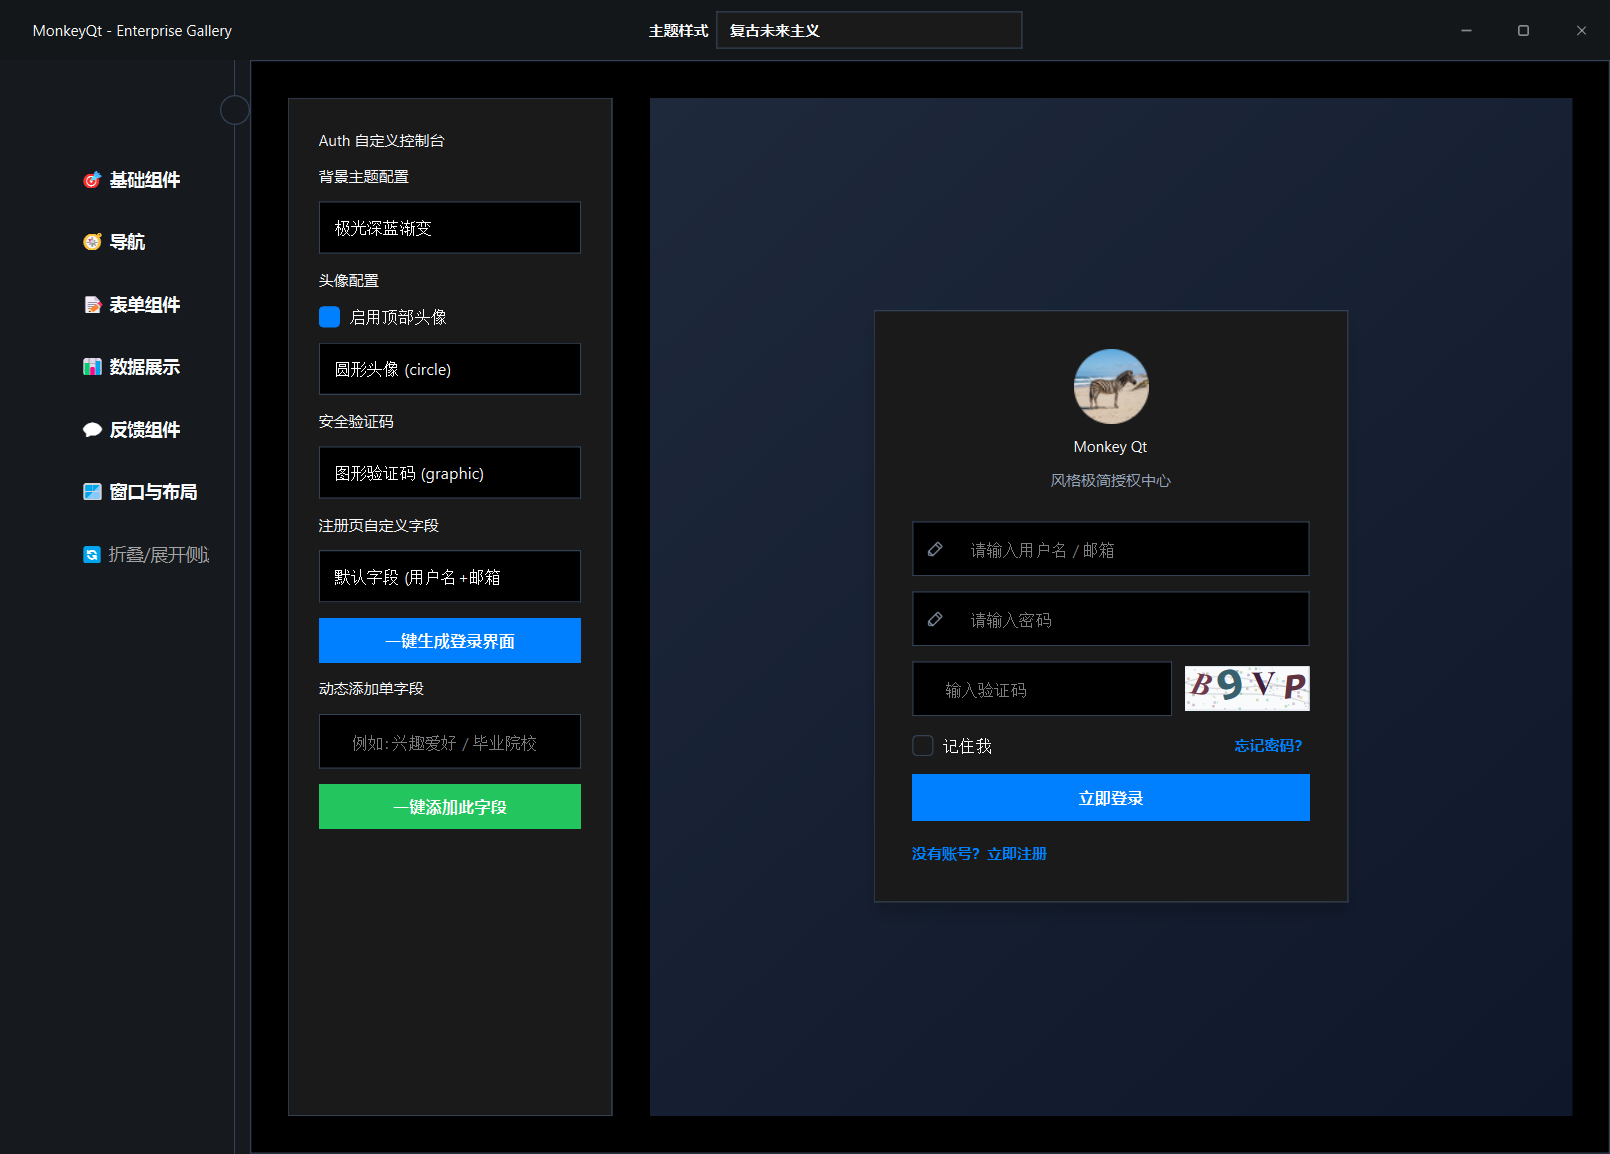Click the 忘记密码? link

point(1268,746)
